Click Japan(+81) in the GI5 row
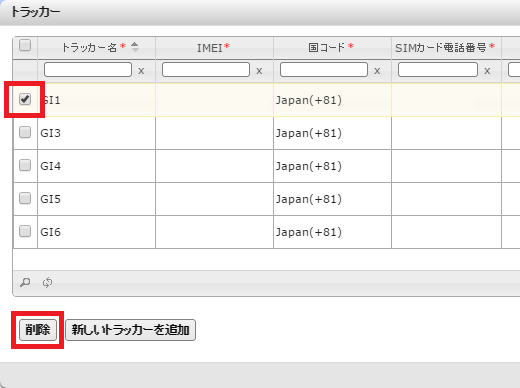This screenshot has height=388, width=520. 309,199
